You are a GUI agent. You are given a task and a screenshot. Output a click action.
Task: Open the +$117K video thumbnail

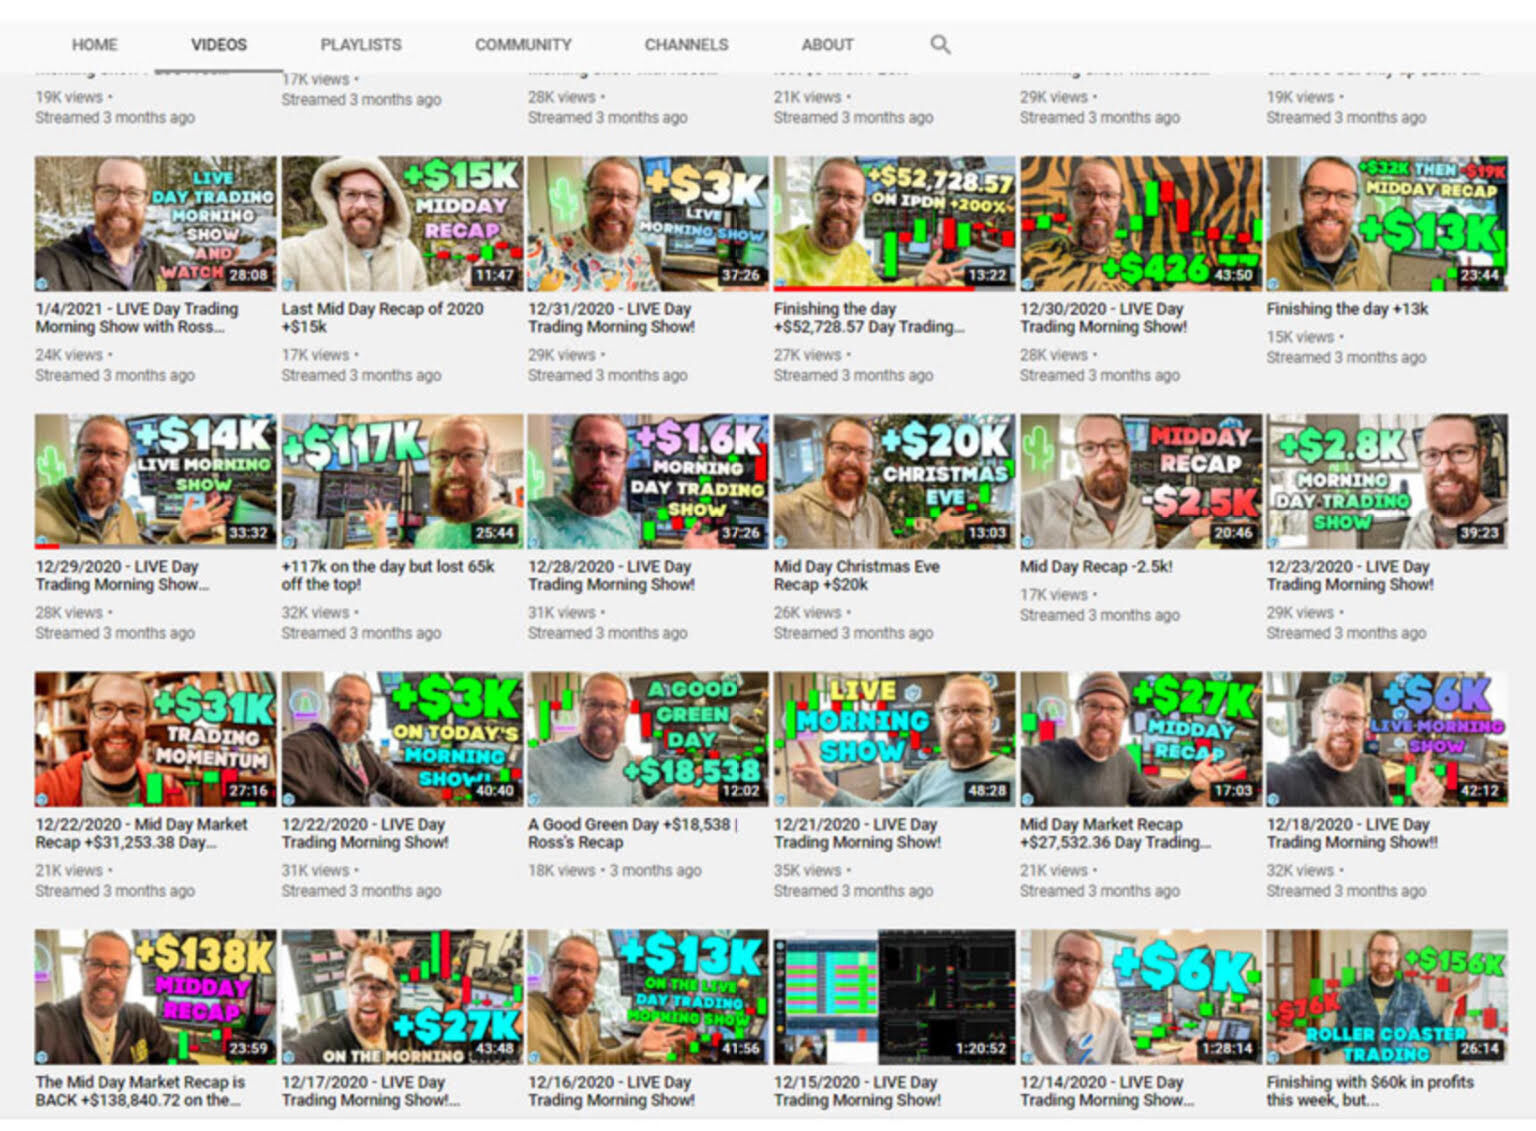402,481
